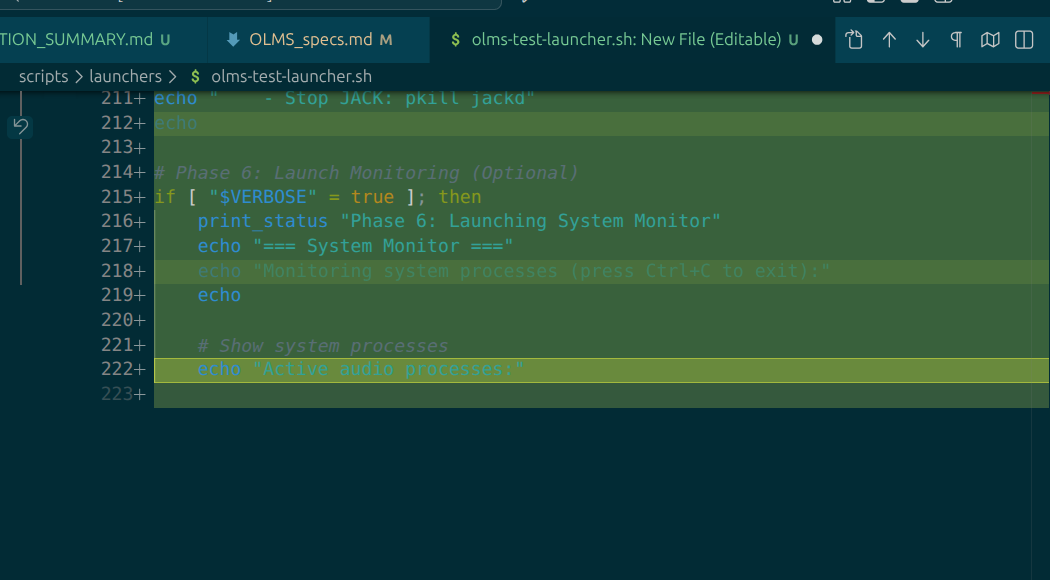Click the split editor icon
Image resolution: width=1050 pixels, height=580 pixels.
[x=1024, y=40]
